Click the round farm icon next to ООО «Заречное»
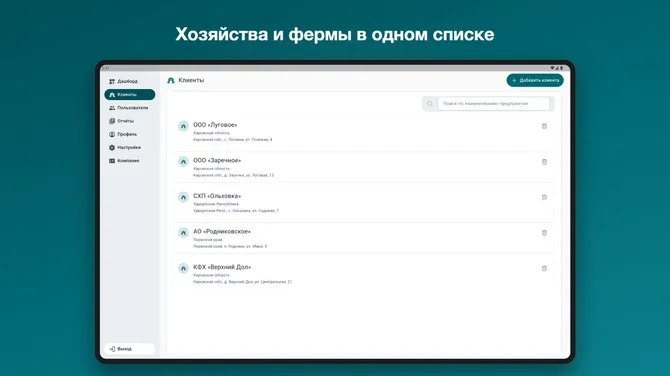Viewport: 670px width, 376px height. click(183, 162)
